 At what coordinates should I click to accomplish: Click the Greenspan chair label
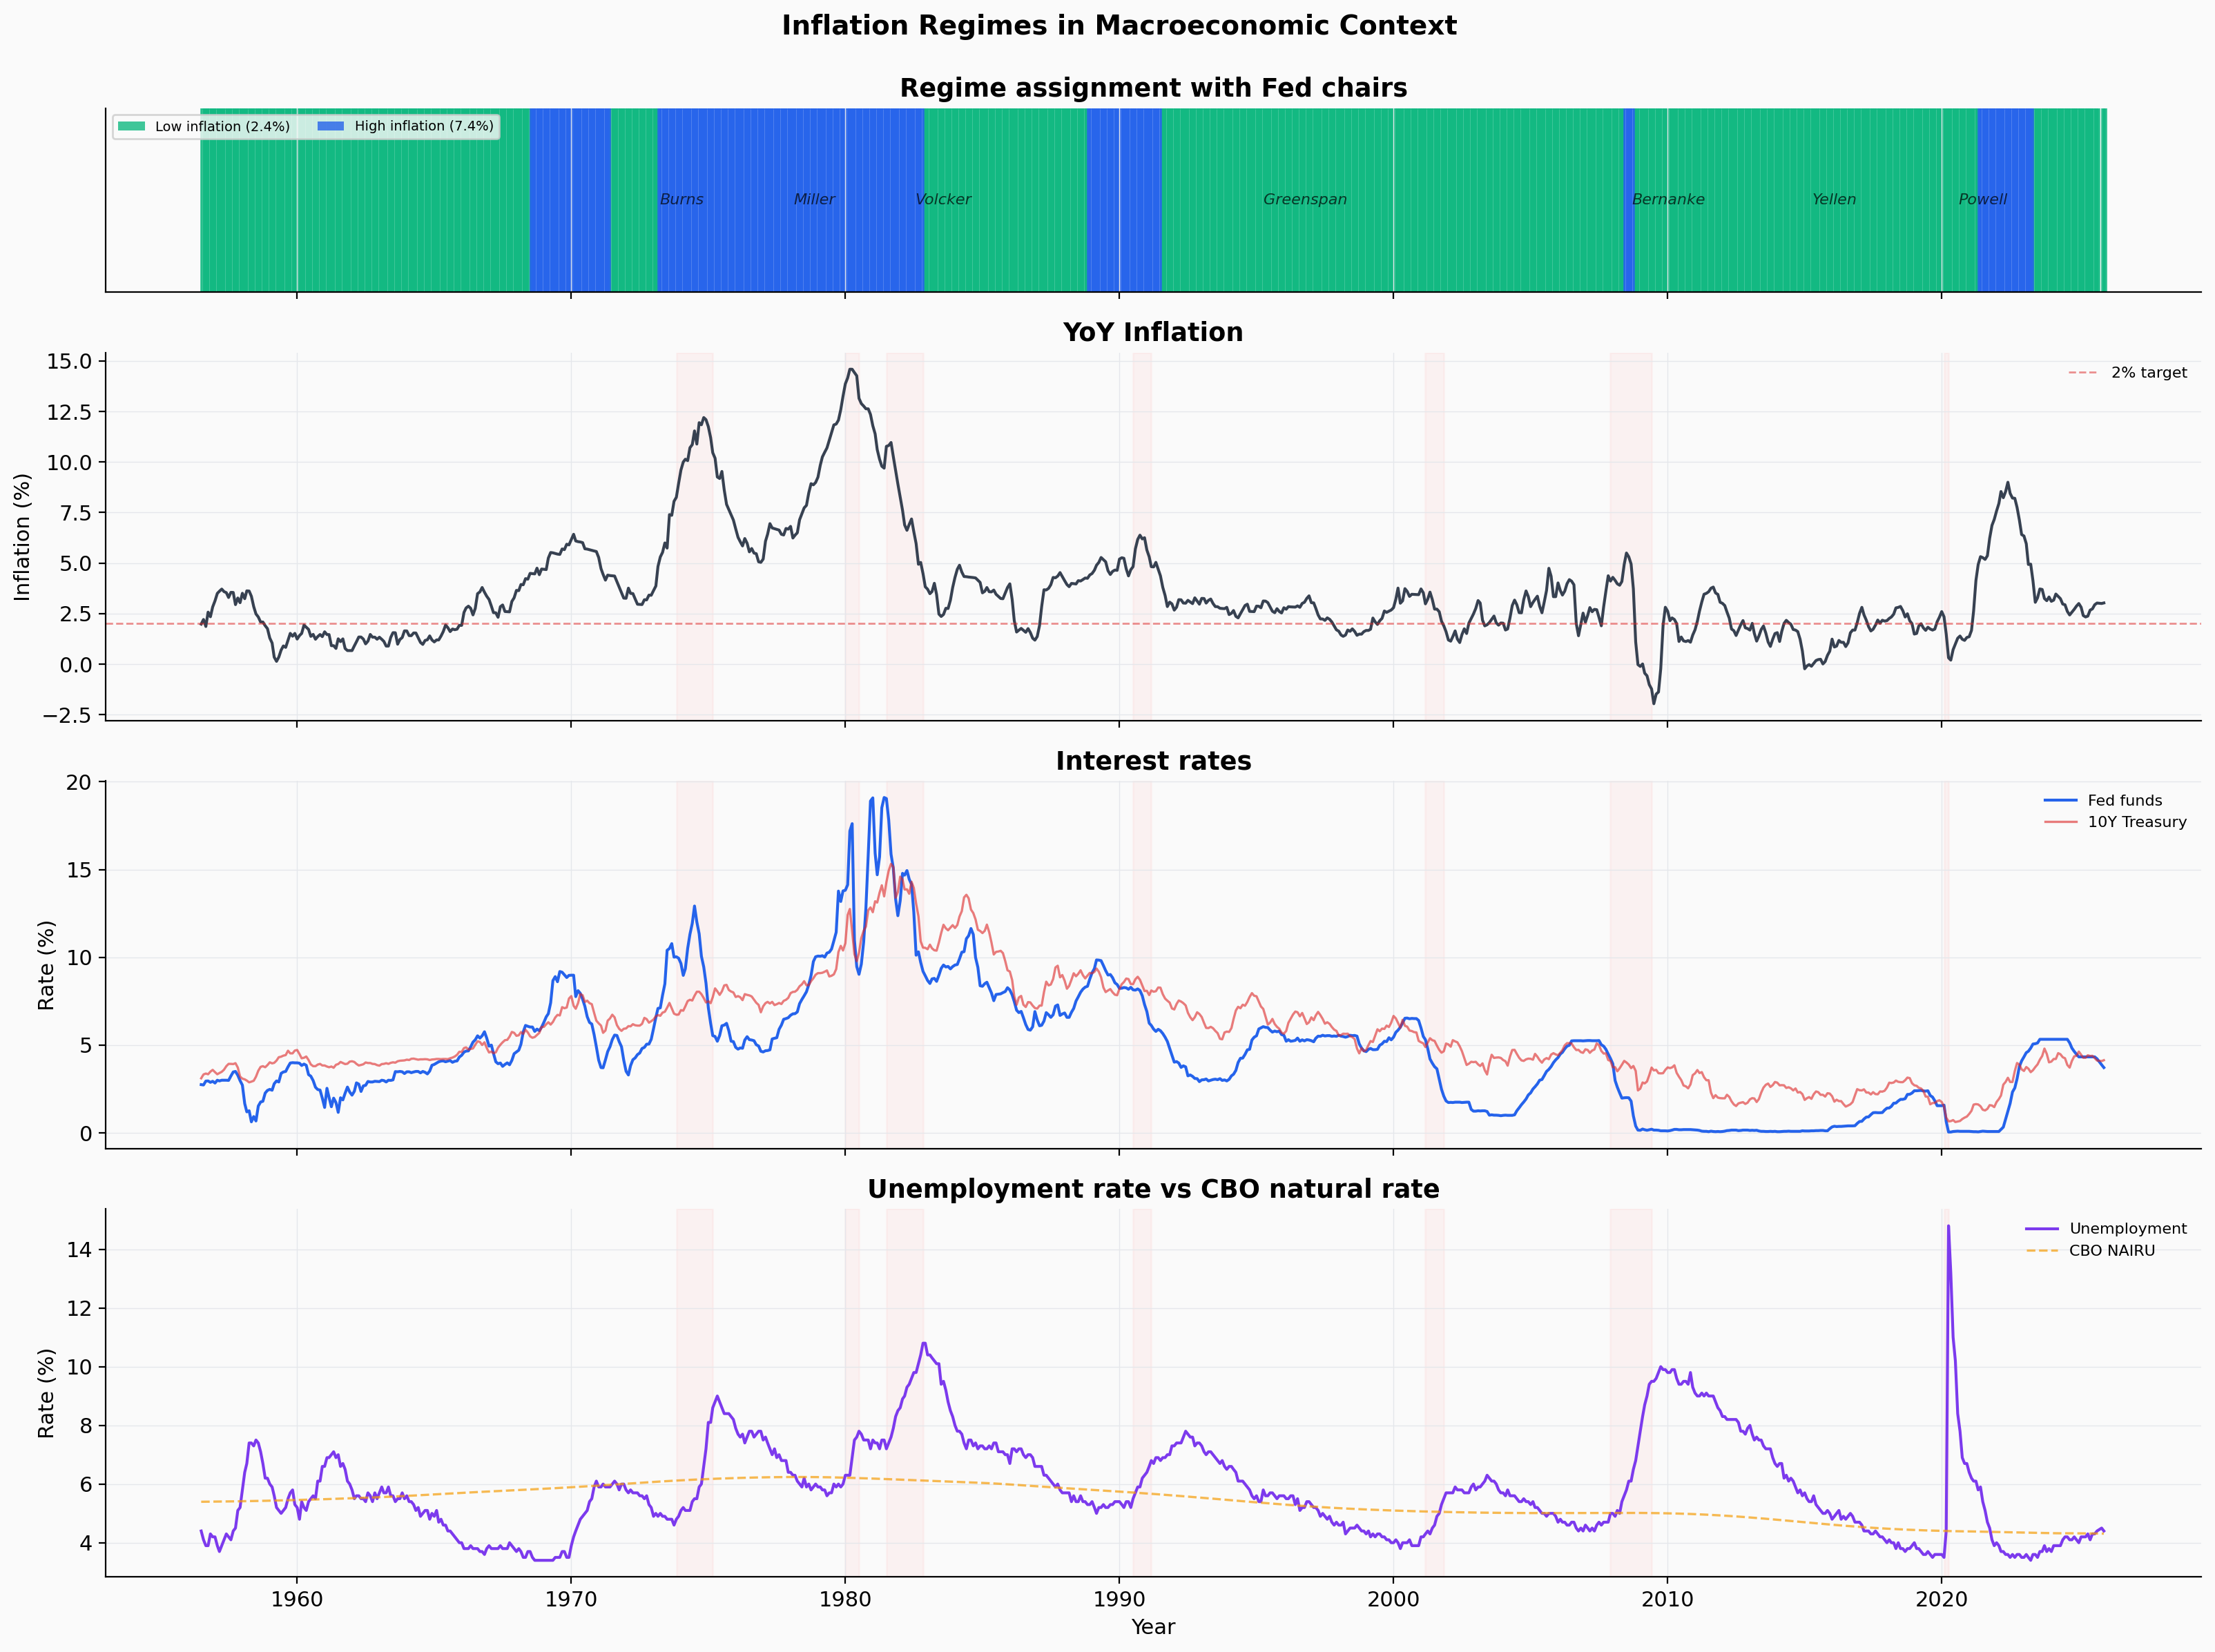[x=1304, y=200]
